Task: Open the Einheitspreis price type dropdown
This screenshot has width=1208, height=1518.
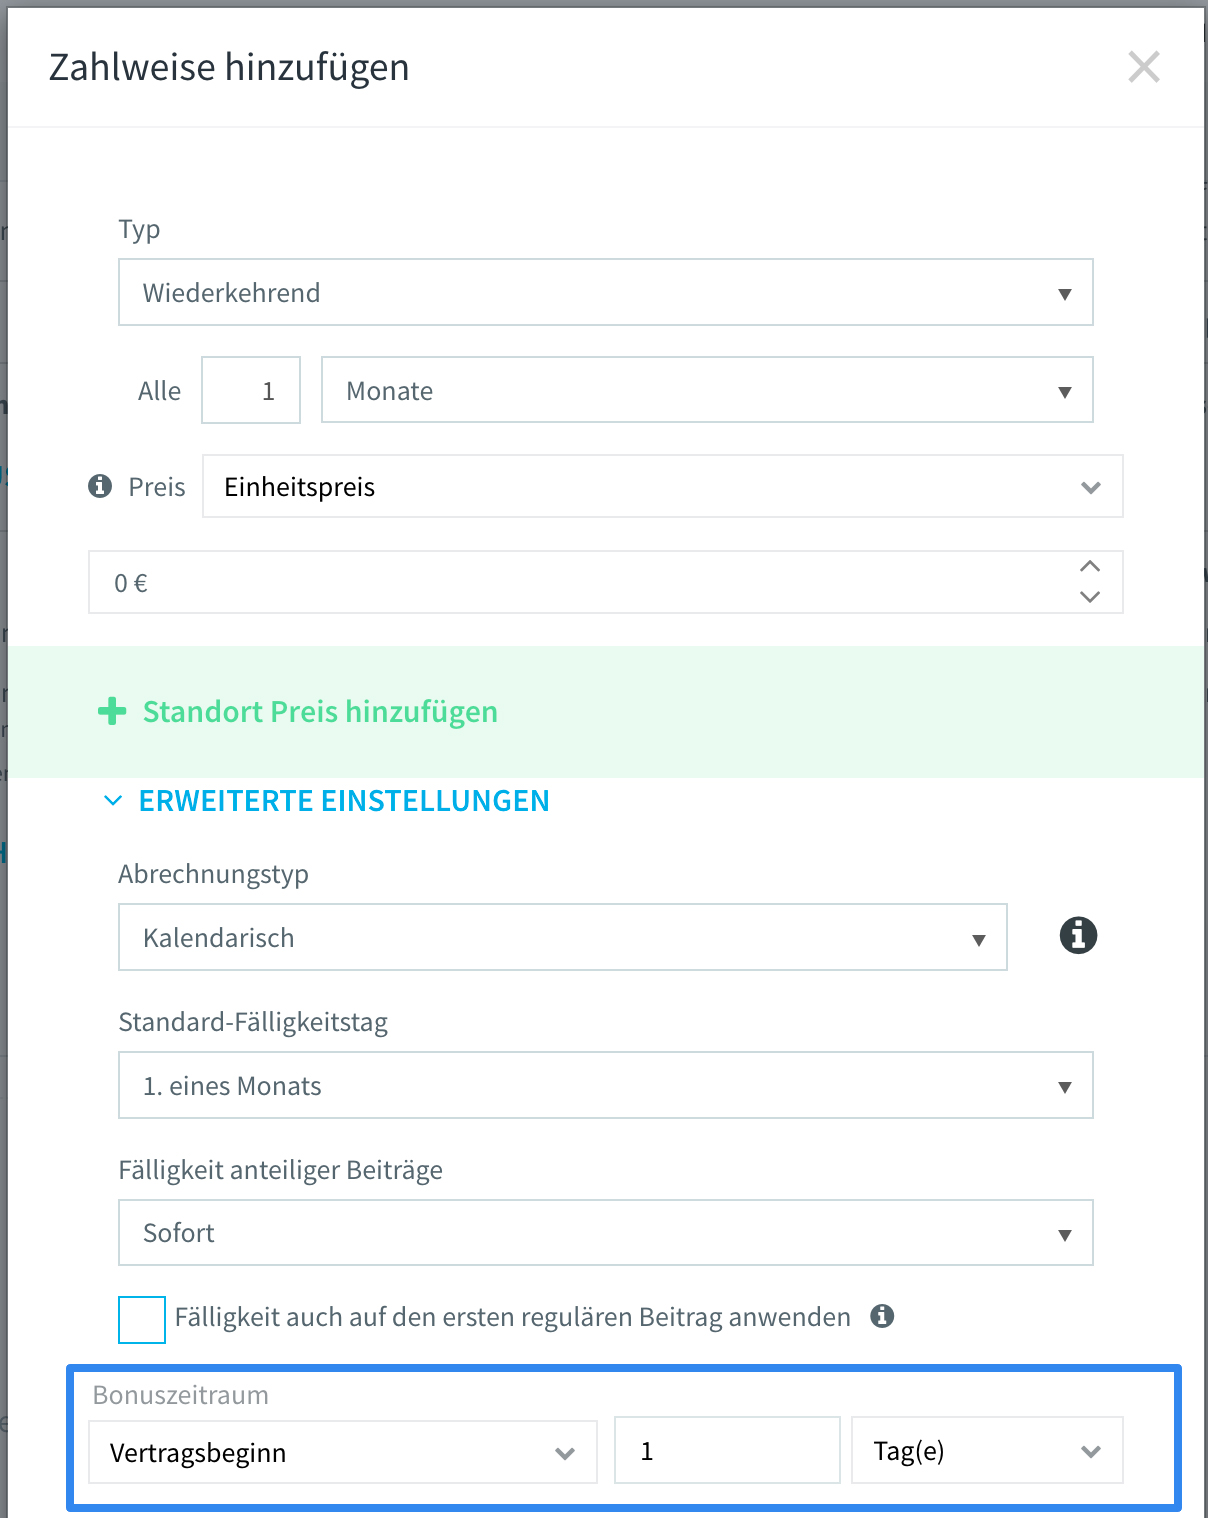Action: click(662, 487)
